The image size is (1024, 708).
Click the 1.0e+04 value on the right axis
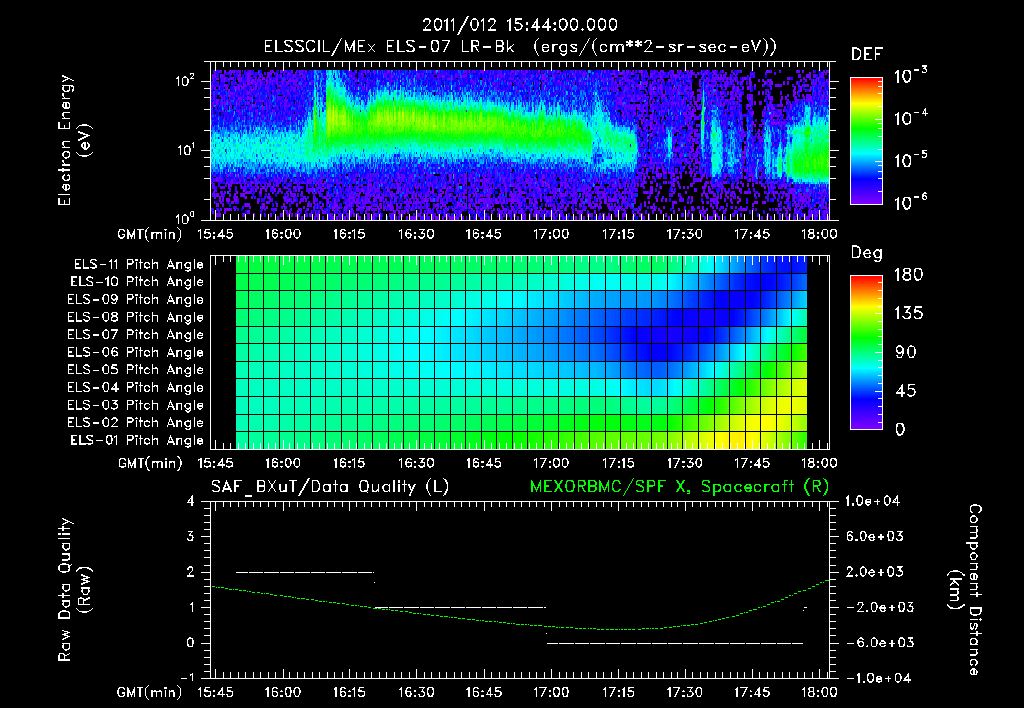point(872,501)
